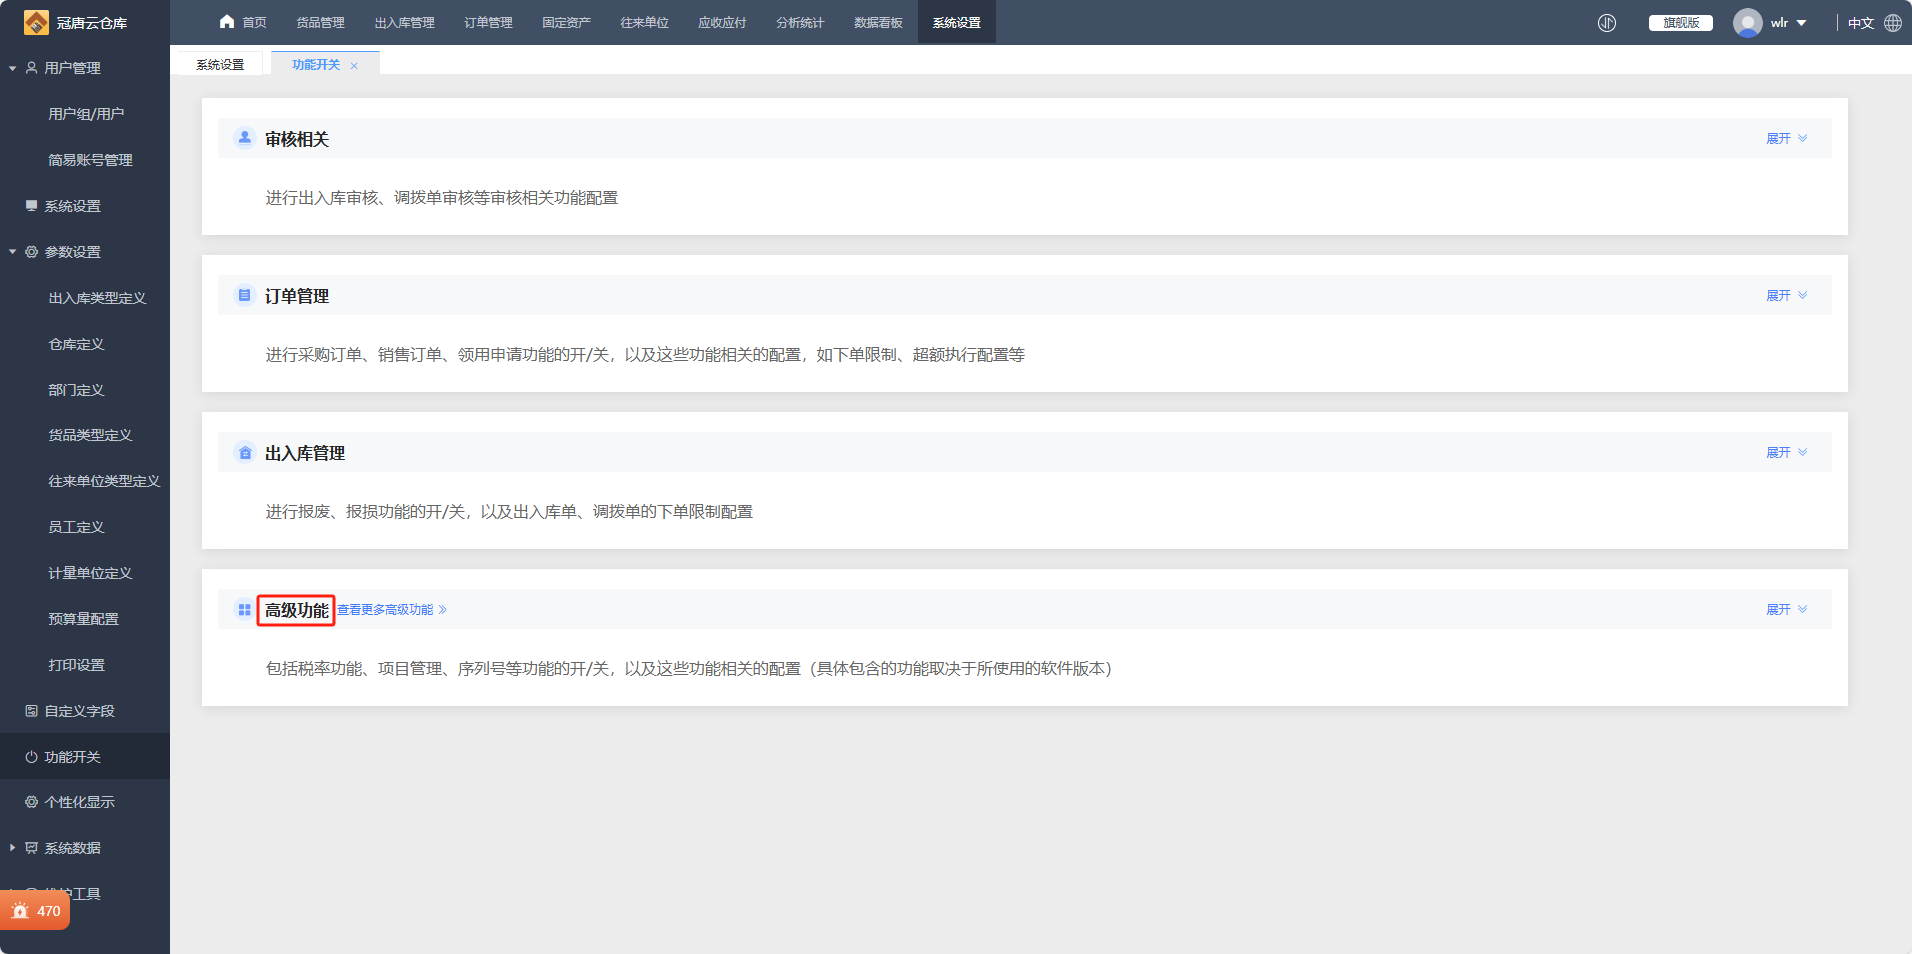Open 应收应付 top menu
The image size is (1912, 954).
722,23
